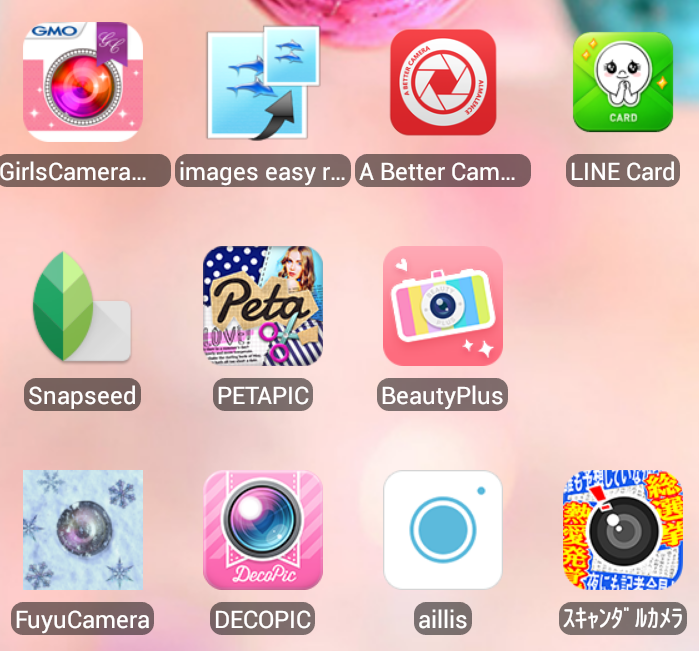Screen dimensions: 699x651
Task: Open BeautyPlus pink camera icon
Action: pyautogui.click(x=443, y=306)
